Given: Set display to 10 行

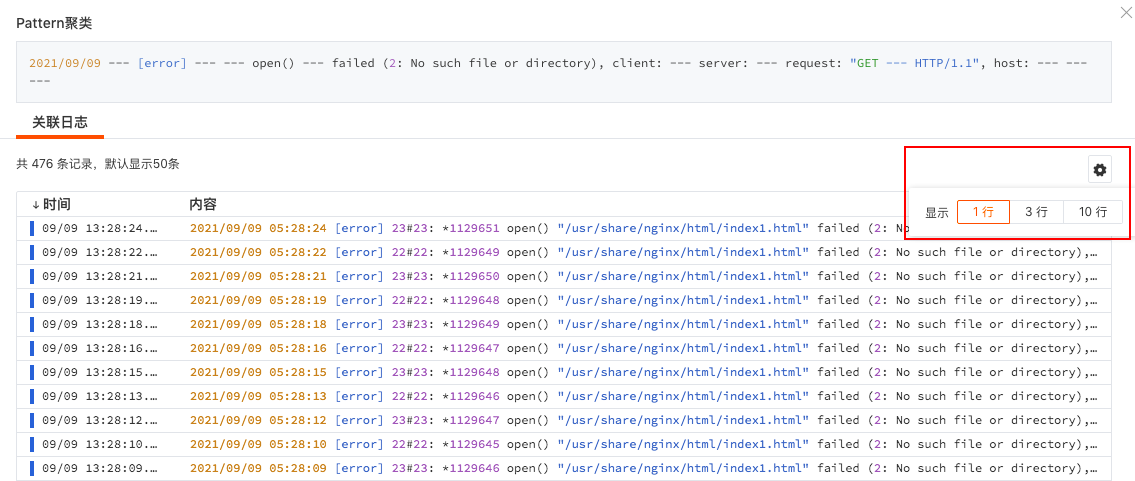Looking at the screenshot, I should tap(1092, 212).
